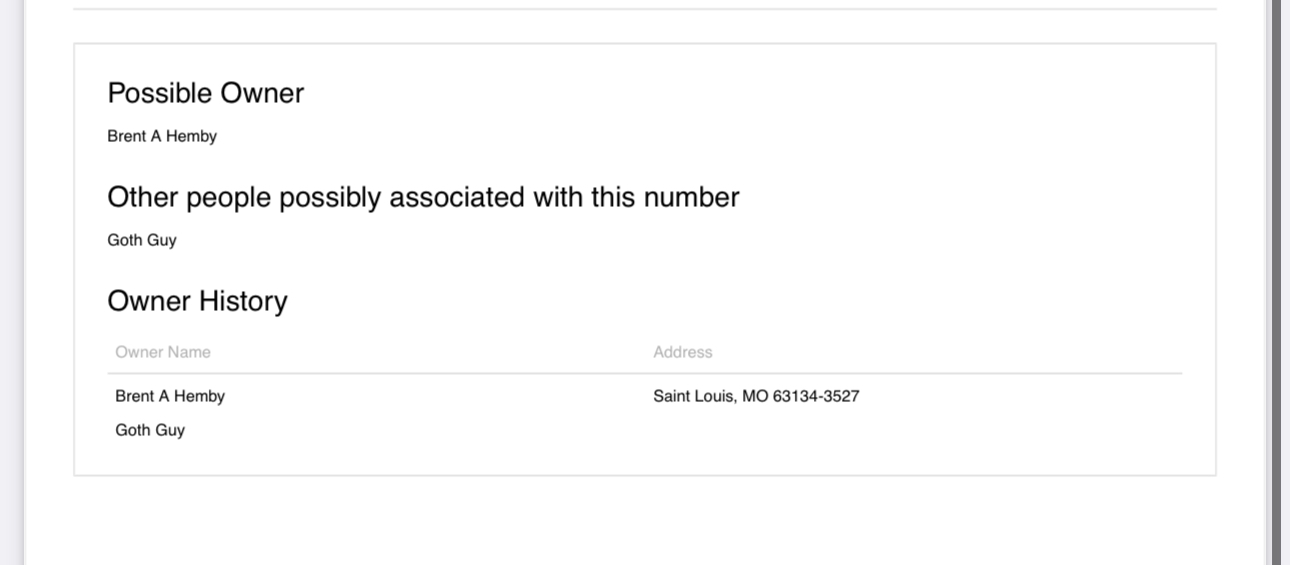
Task: Click the gray left page margin
Action: pyautogui.click(x=12, y=282)
